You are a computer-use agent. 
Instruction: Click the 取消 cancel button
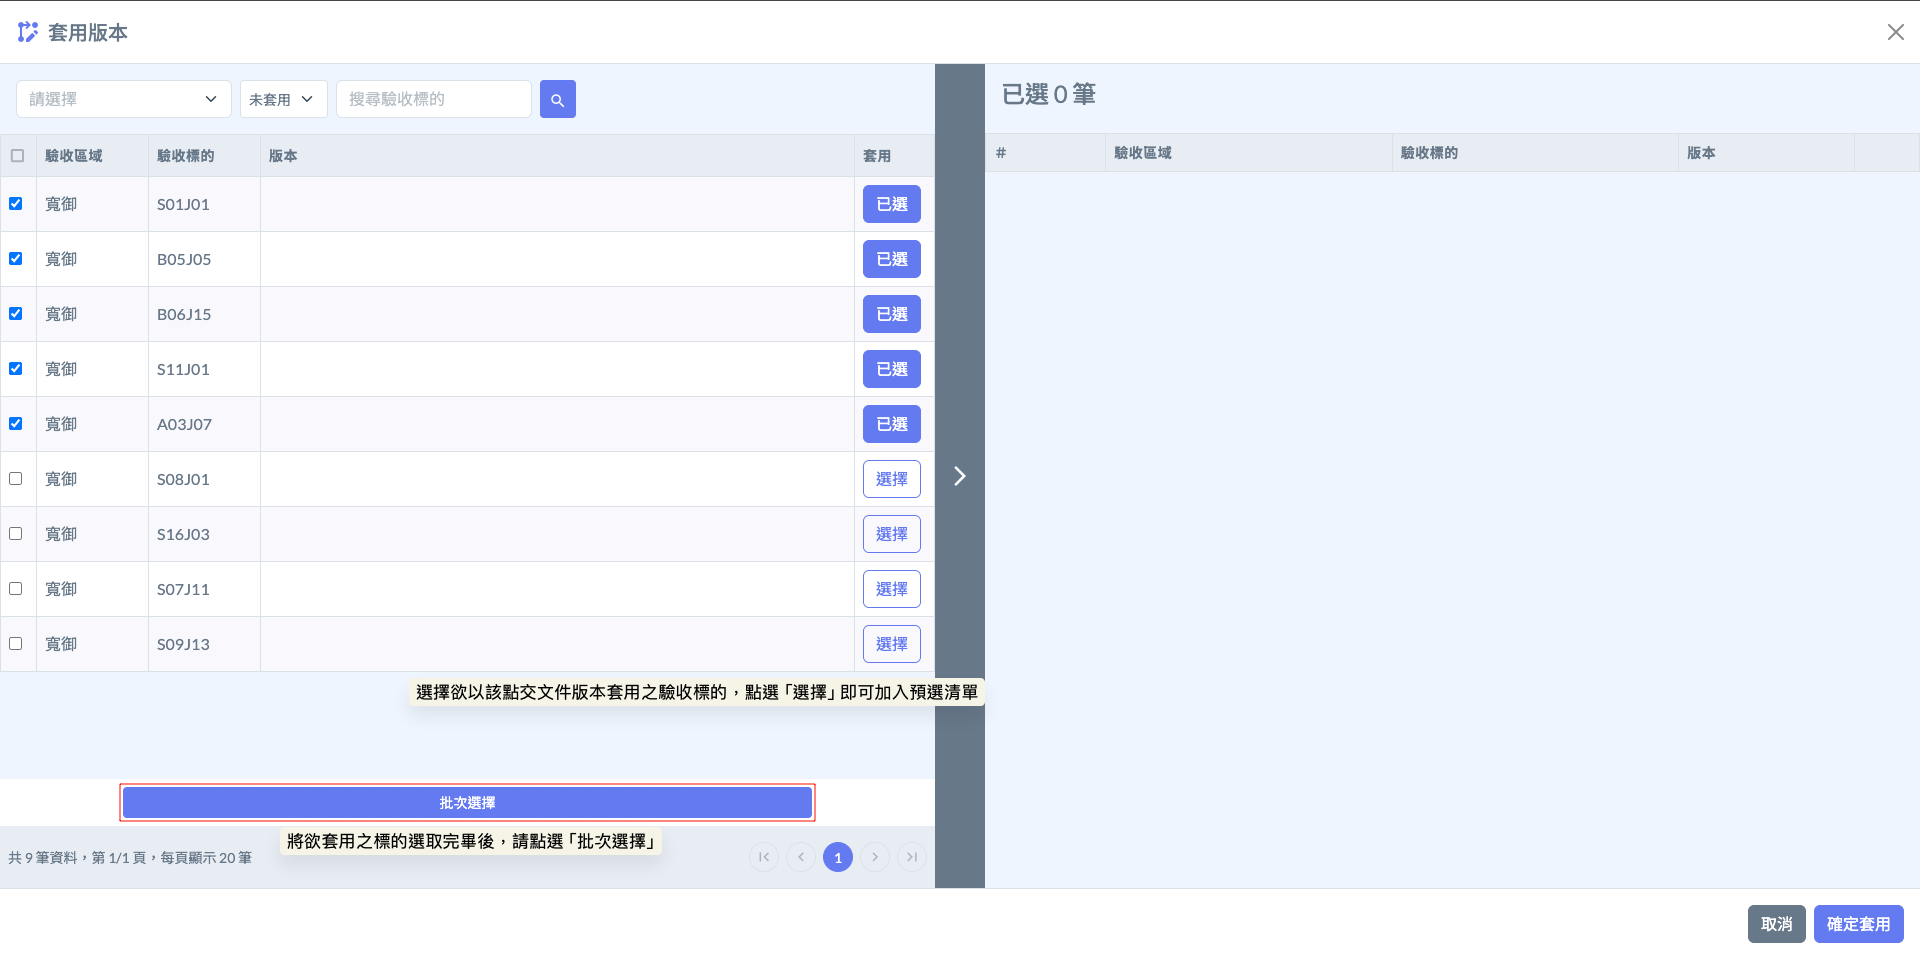(1777, 924)
